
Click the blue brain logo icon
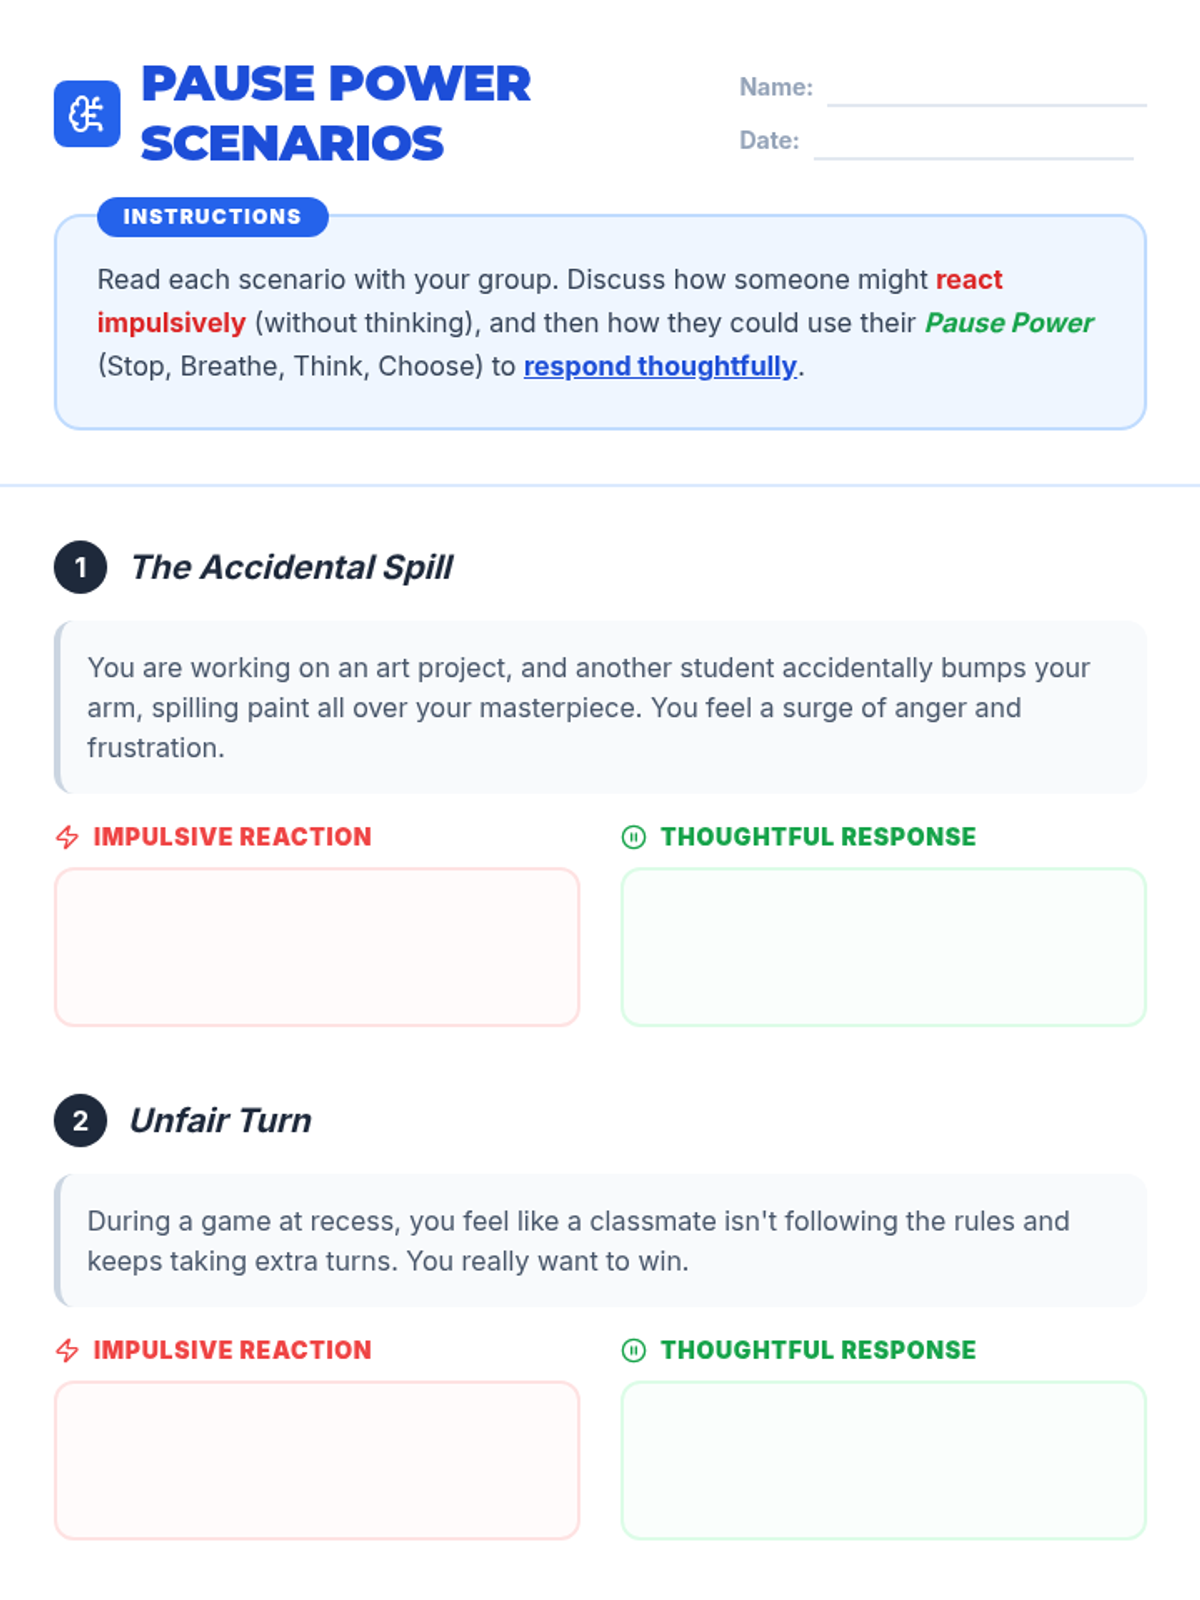(87, 114)
